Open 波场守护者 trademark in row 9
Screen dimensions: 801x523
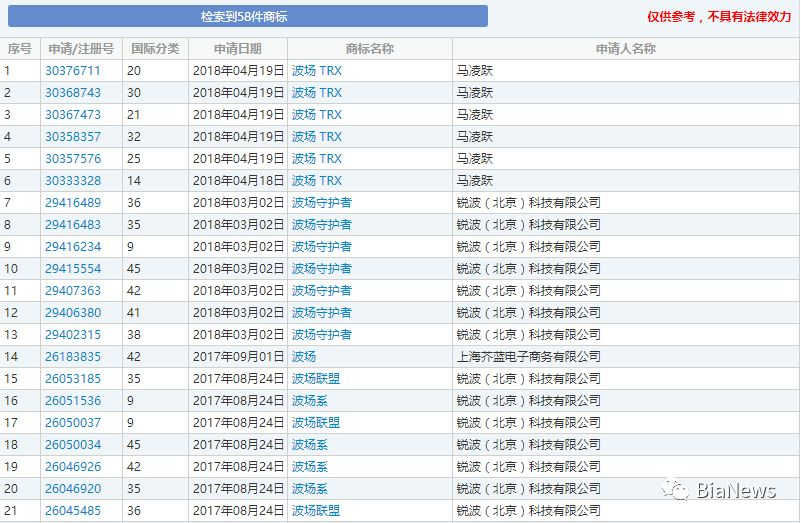pos(321,246)
